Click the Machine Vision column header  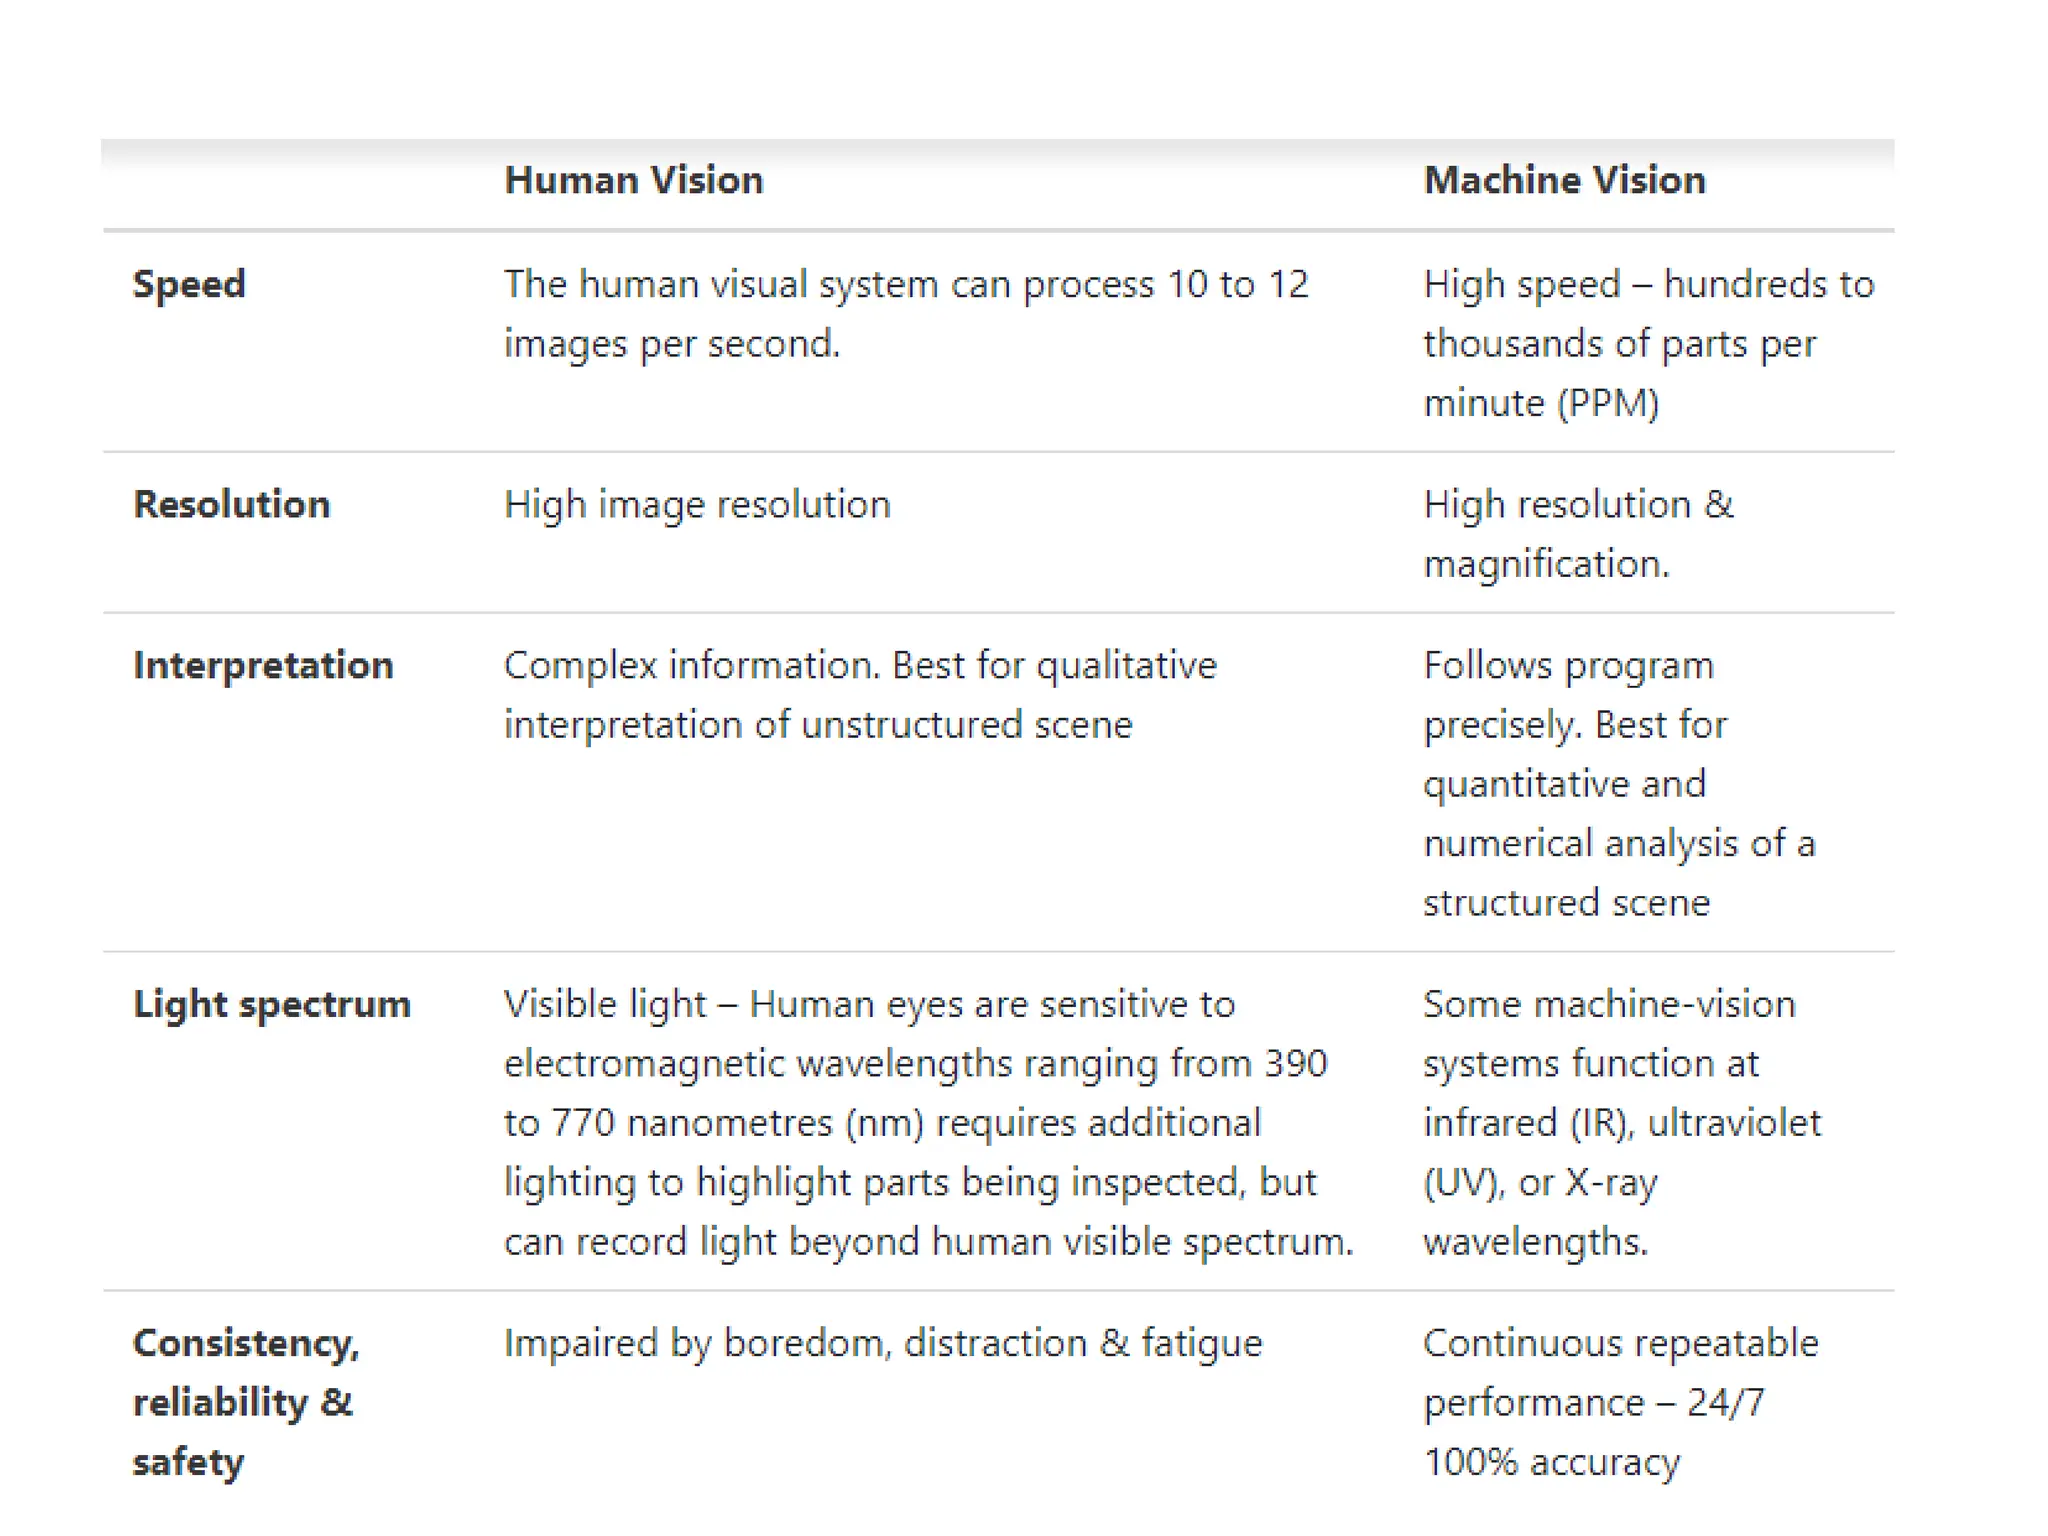(1565, 181)
